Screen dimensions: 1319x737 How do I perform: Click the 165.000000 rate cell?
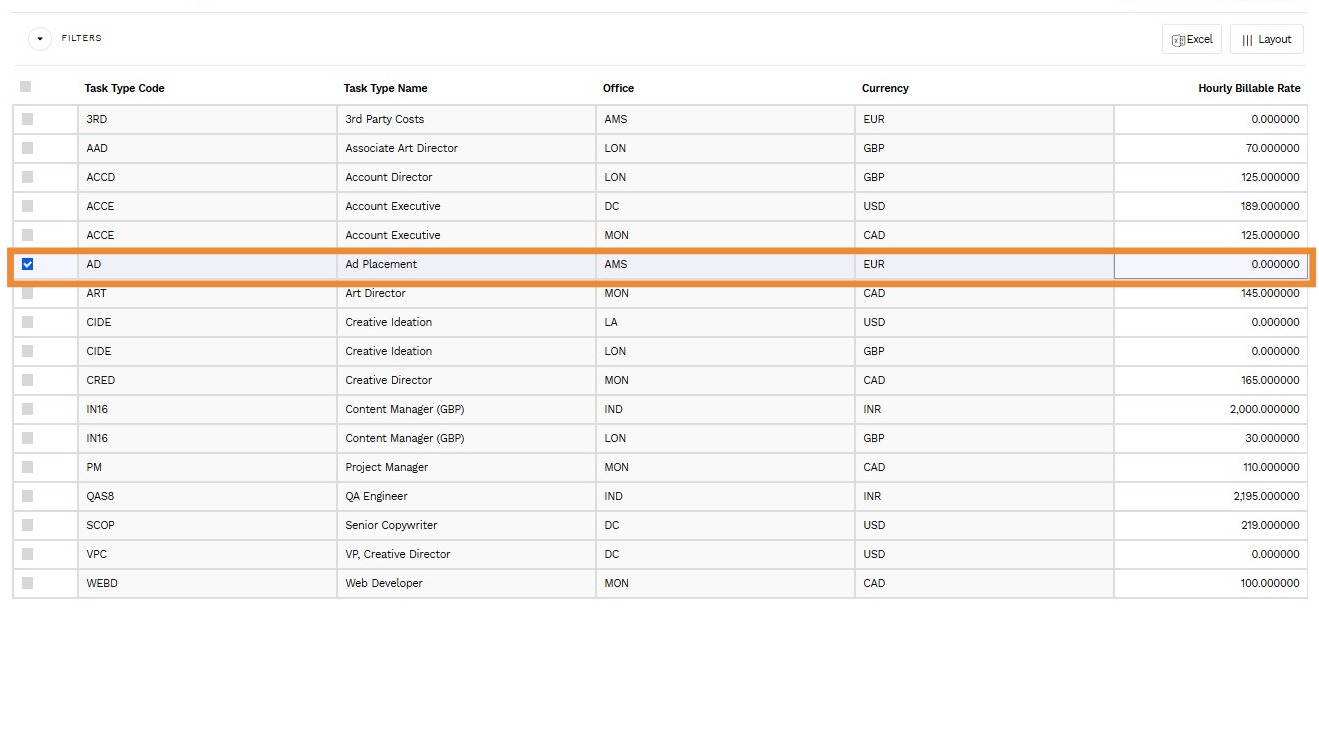pyautogui.click(x=1210, y=380)
